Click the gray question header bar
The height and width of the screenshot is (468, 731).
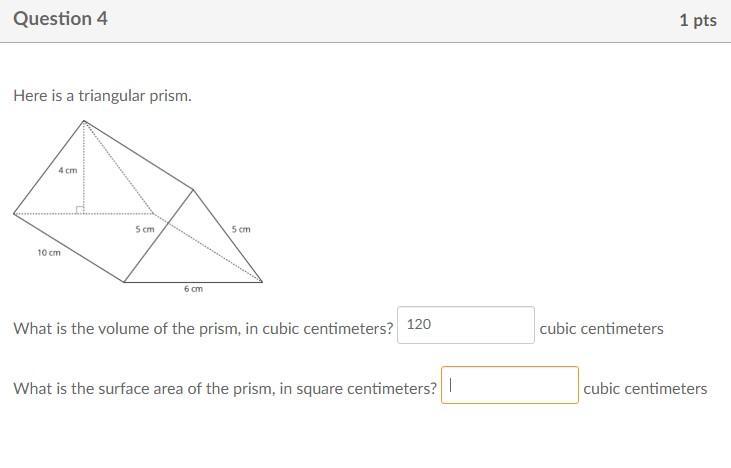point(366,21)
